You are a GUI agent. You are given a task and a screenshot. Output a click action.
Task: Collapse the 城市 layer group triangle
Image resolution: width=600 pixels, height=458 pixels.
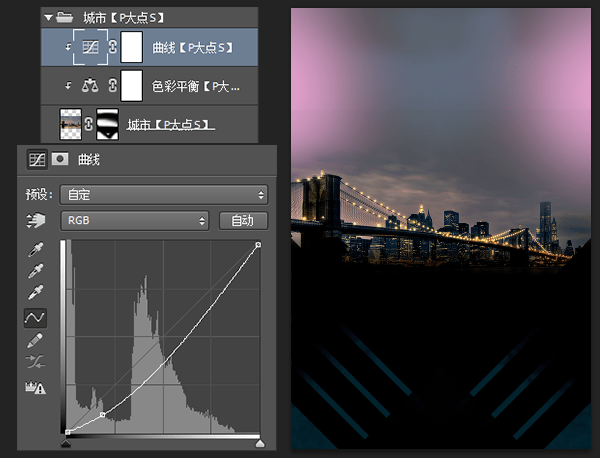point(48,18)
